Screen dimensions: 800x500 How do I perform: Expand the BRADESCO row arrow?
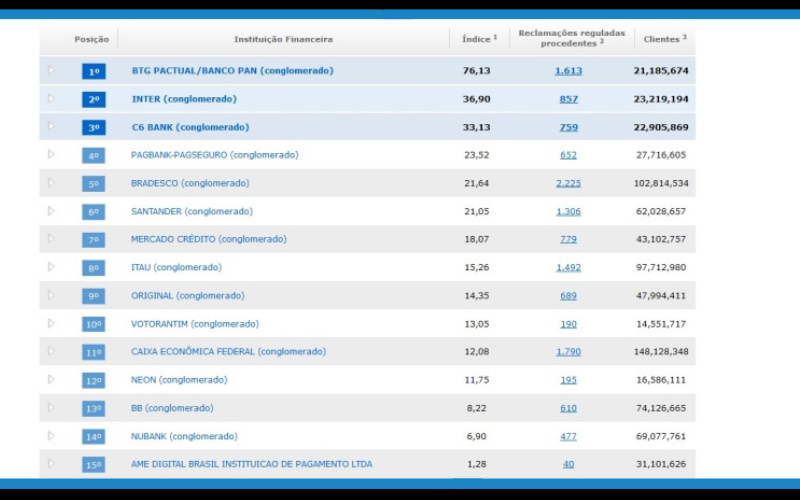[x=51, y=183]
